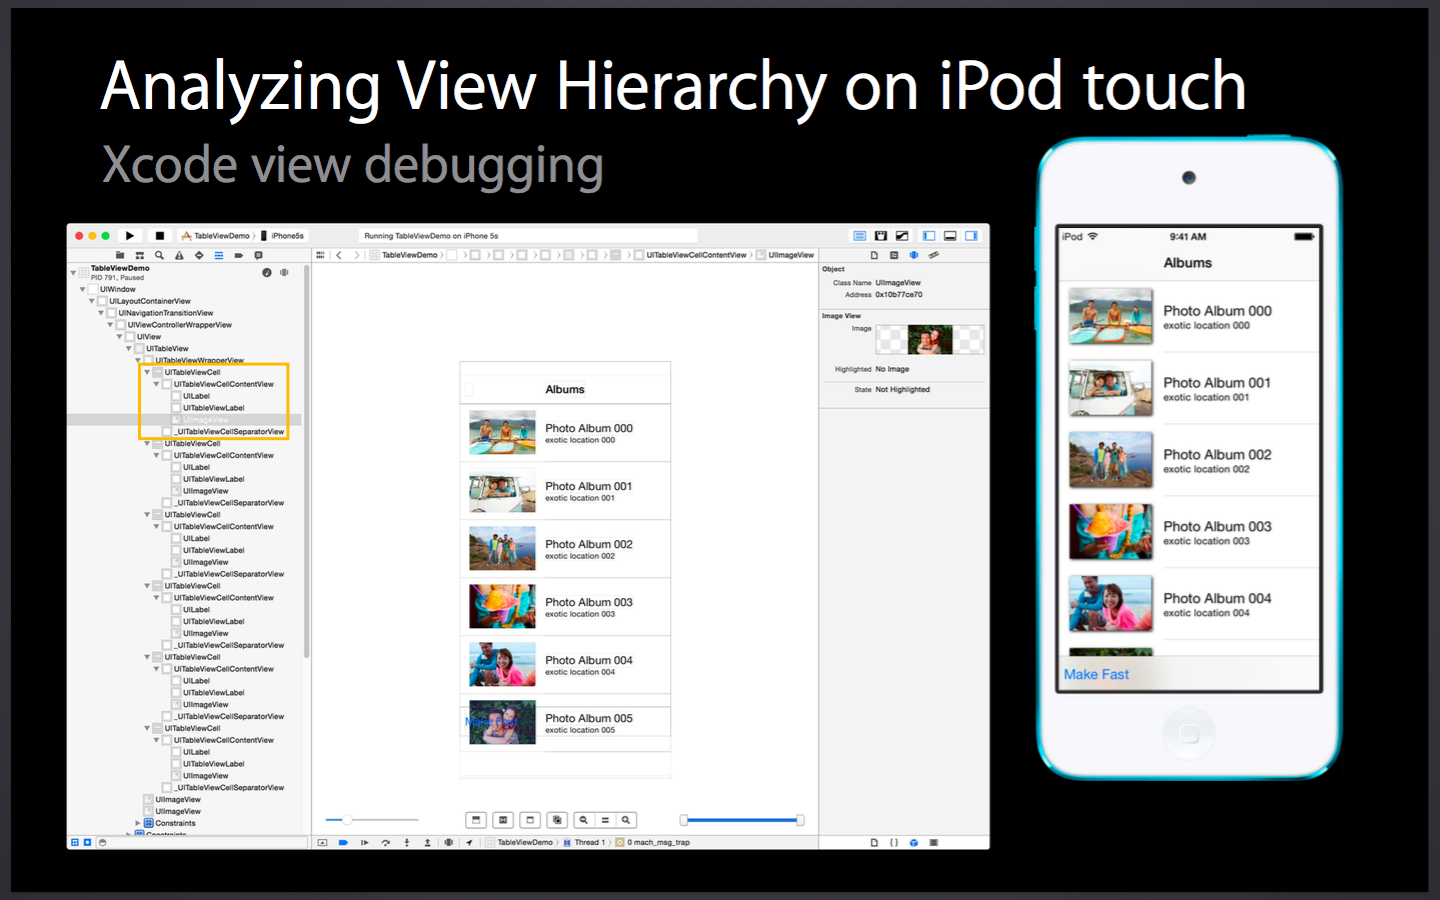
Task: Open the Issue navigator warning triangle icon
Action: pyautogui.click(x=179, y=255)
